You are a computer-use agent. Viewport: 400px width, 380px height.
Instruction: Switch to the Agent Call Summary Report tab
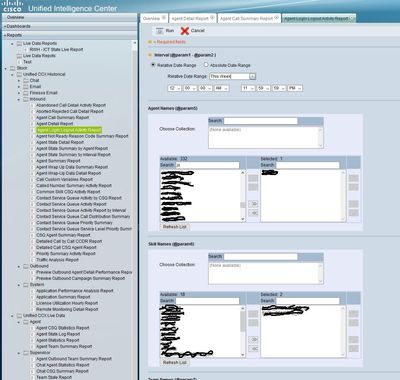point(246,18)
